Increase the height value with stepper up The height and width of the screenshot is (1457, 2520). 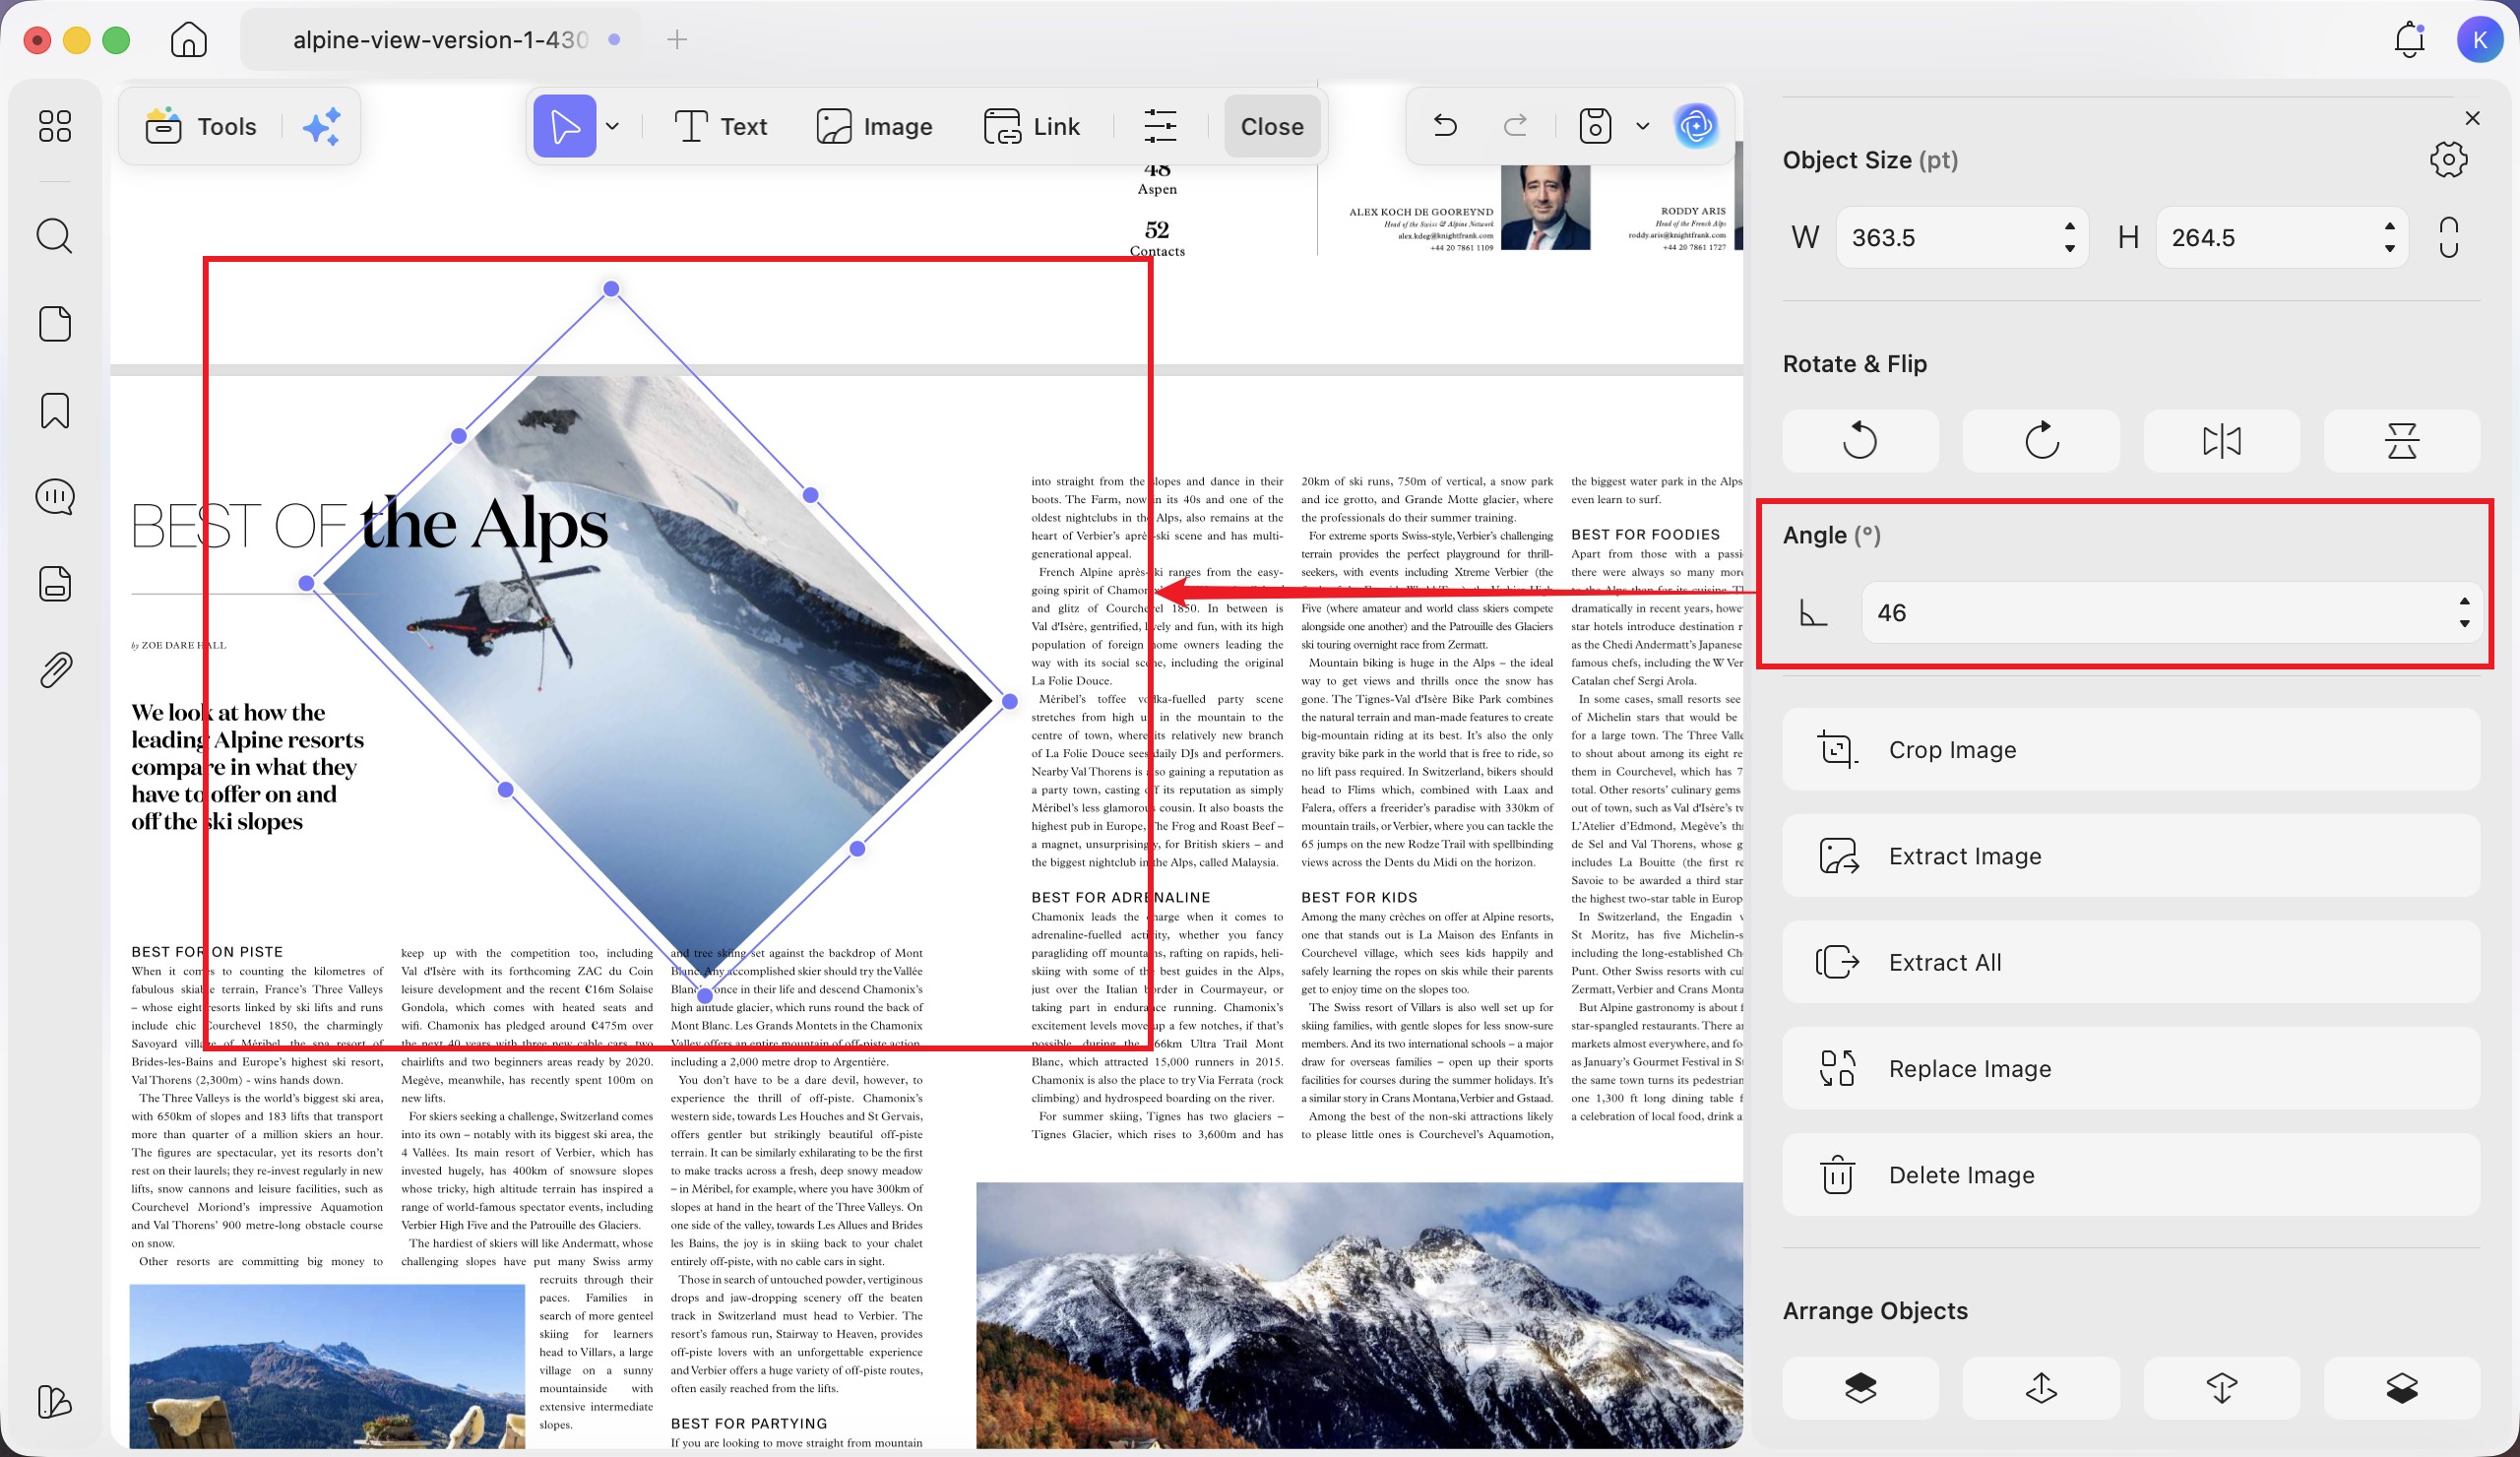2390,226
